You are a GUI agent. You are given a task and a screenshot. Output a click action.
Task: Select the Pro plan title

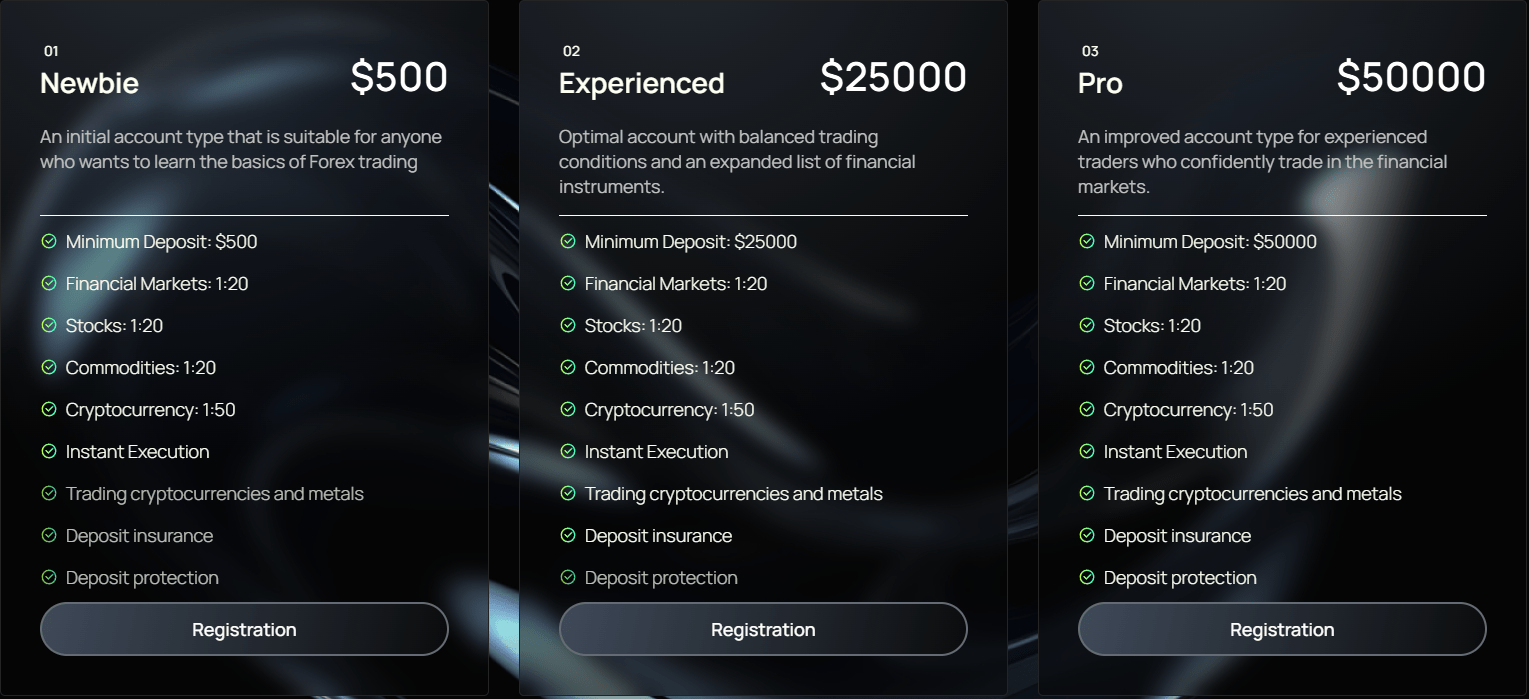1100,83
